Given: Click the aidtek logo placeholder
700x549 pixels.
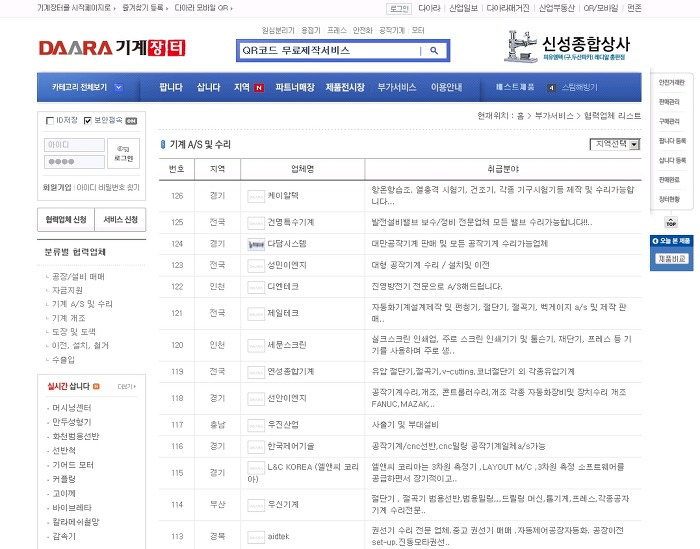Looking at the screenshot, I should click(x=256, y=537).
